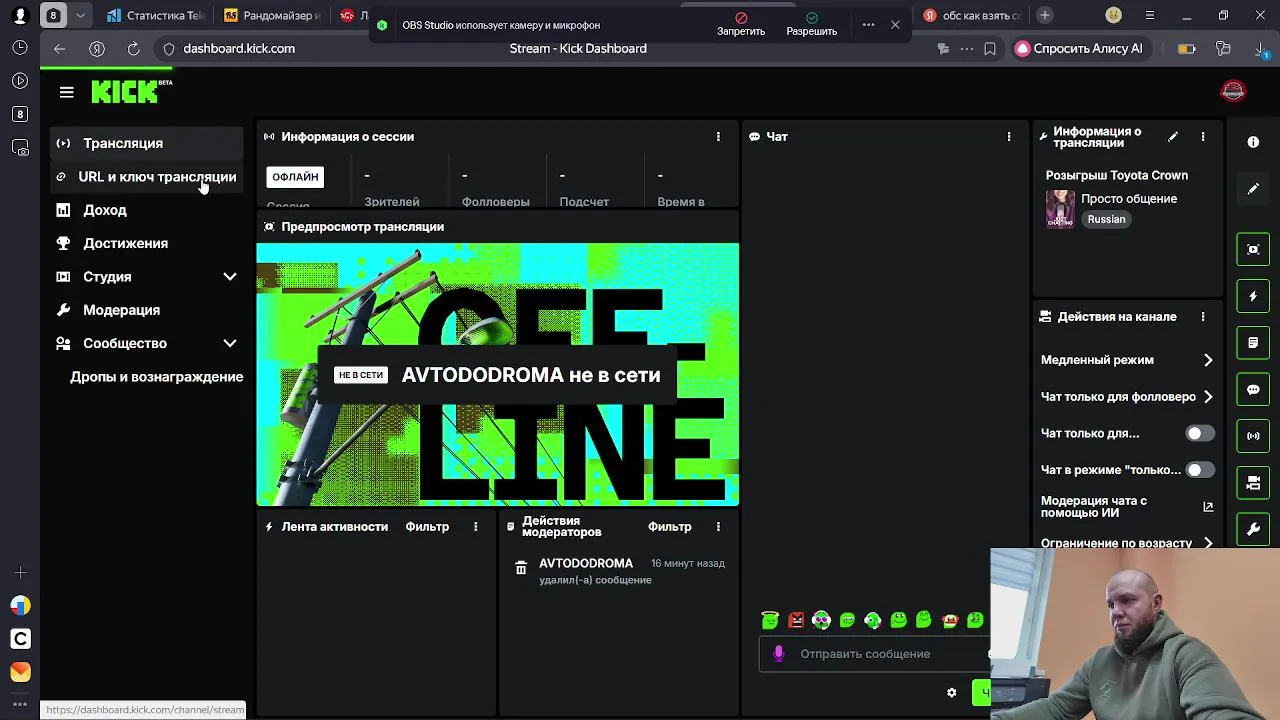Image resolution: width=1280 pixels, height=720 pixels.
Task: Click the purple microphone icon in chat input
Action: [779, 654]
